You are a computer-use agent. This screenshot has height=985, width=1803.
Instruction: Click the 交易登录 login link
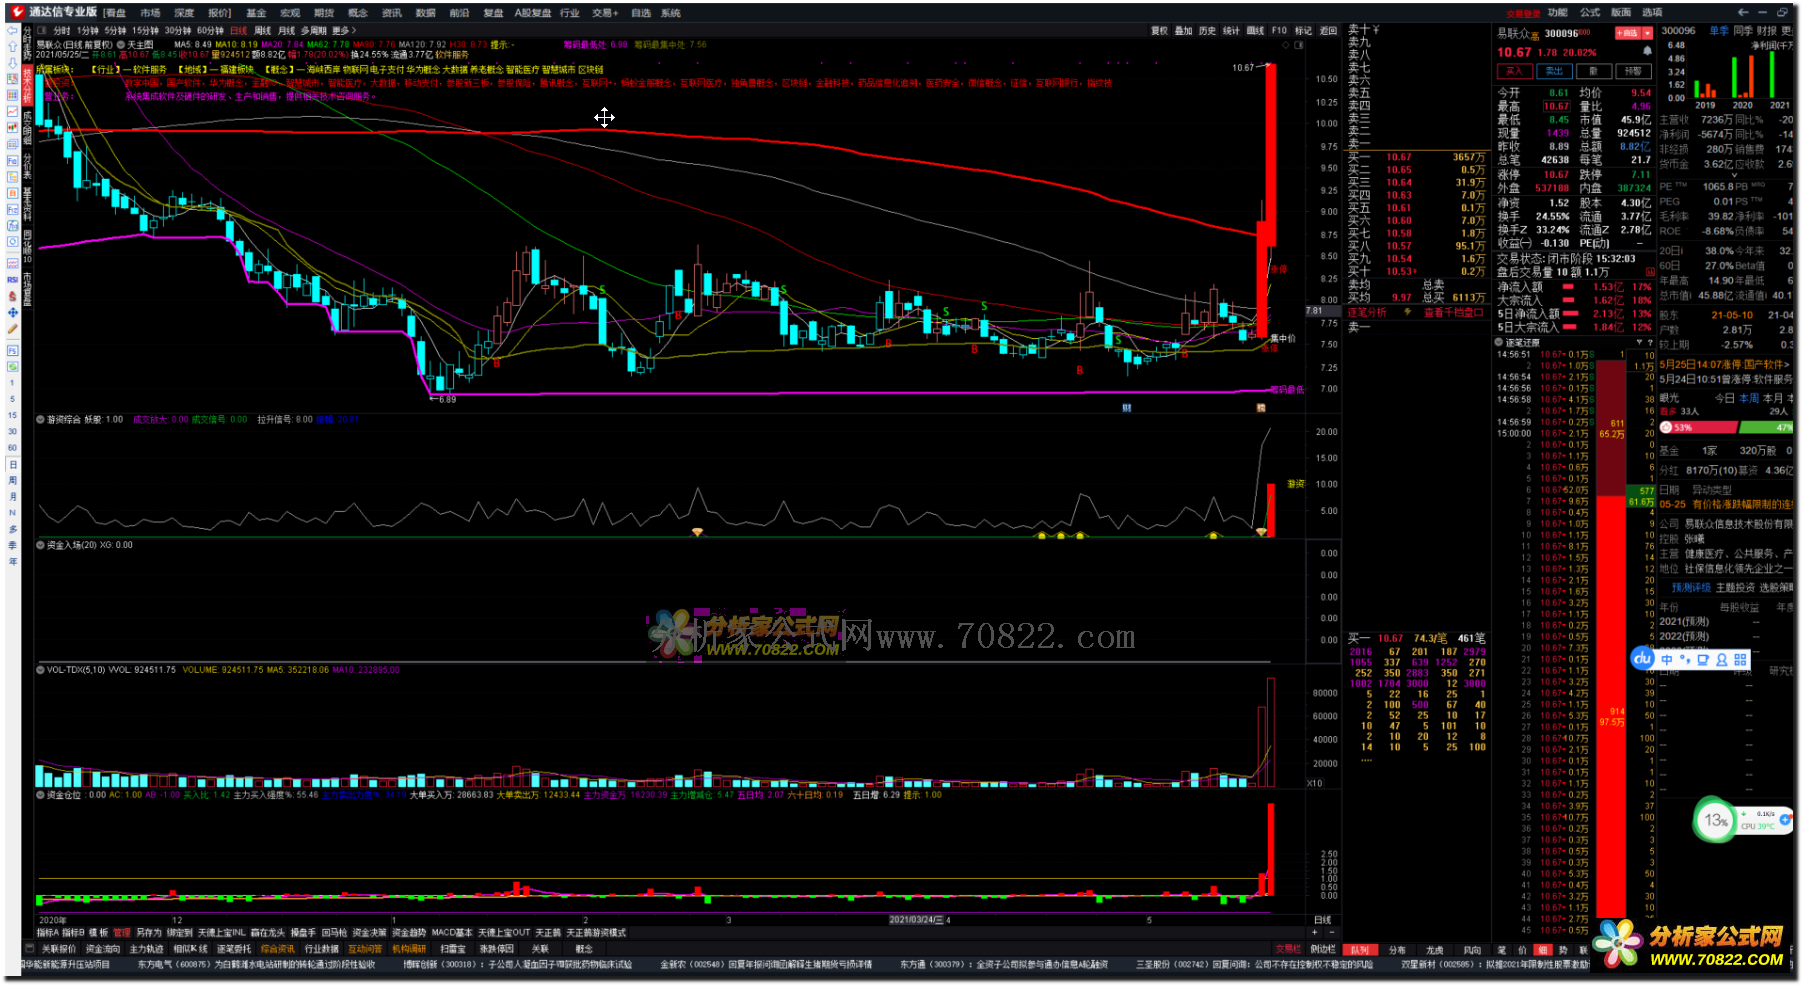tap(1522, 14)
